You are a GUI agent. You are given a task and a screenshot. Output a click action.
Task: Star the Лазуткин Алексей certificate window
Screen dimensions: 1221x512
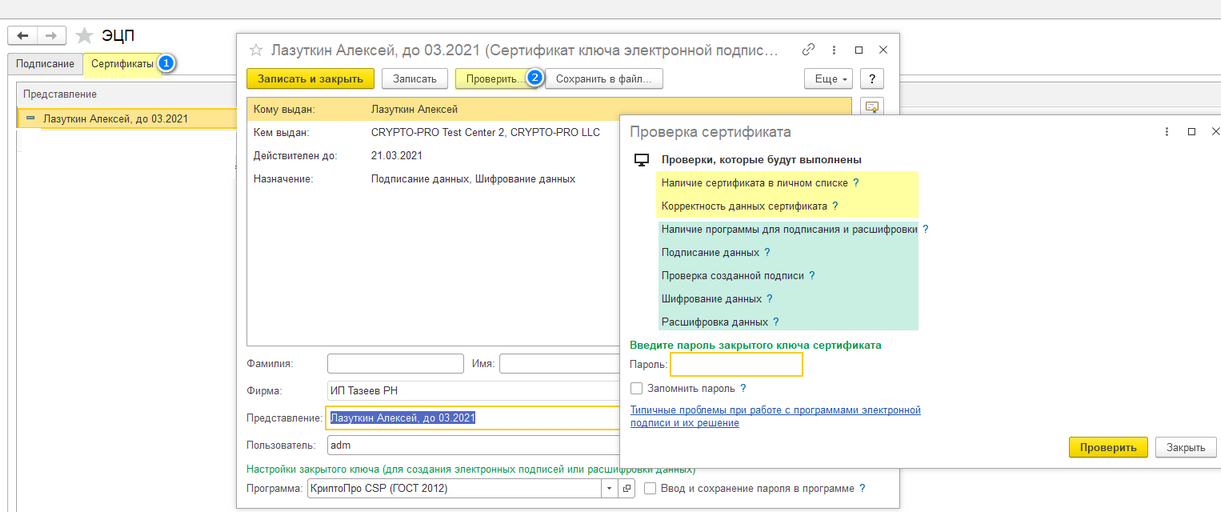[x=256, y=50]
